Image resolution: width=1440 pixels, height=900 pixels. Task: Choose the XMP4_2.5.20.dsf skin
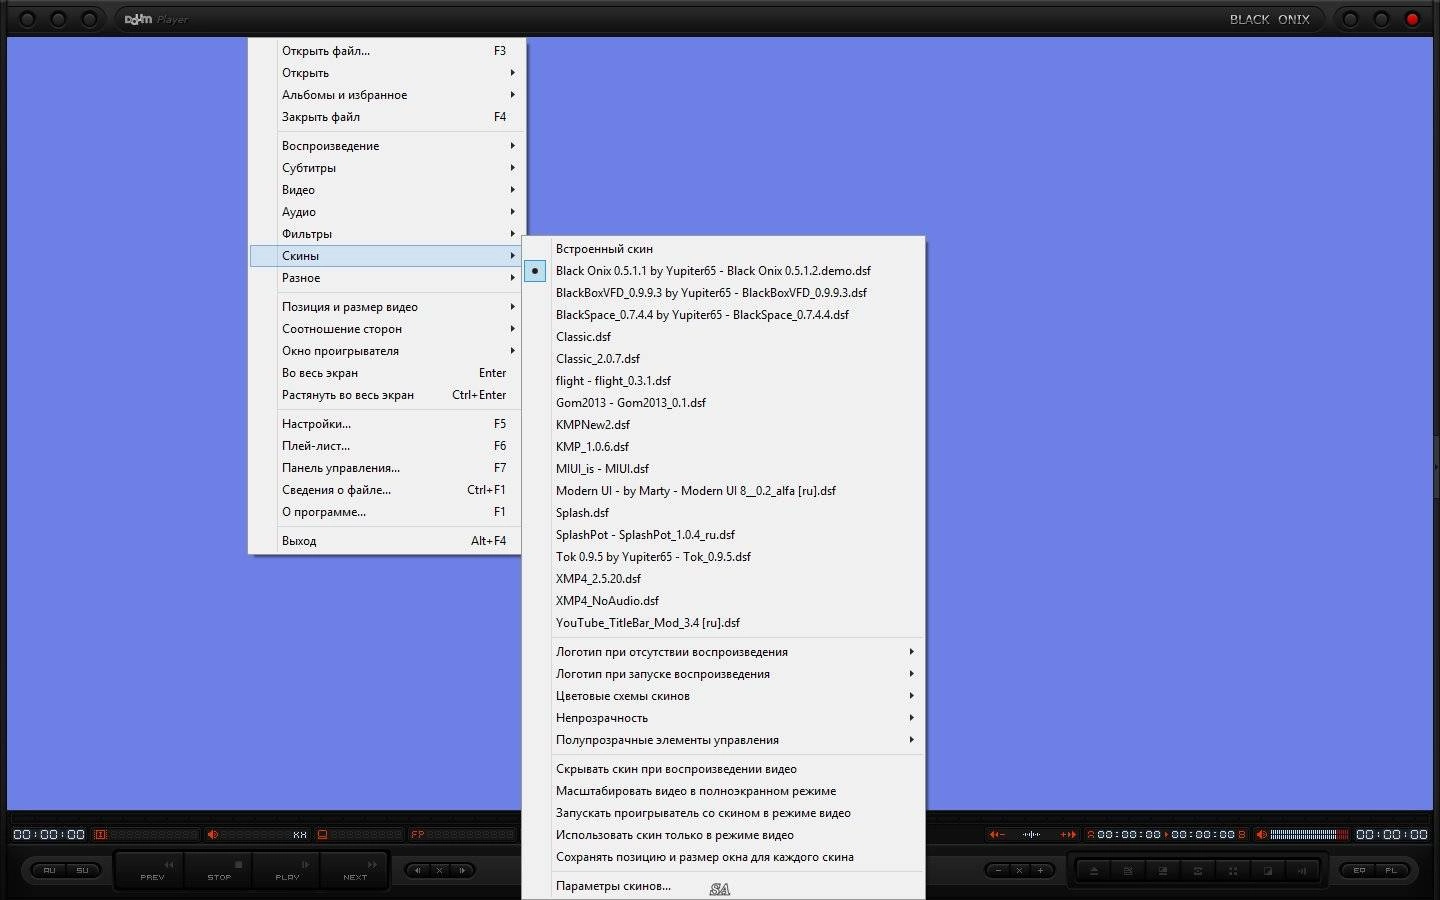[x=723, y=579]
